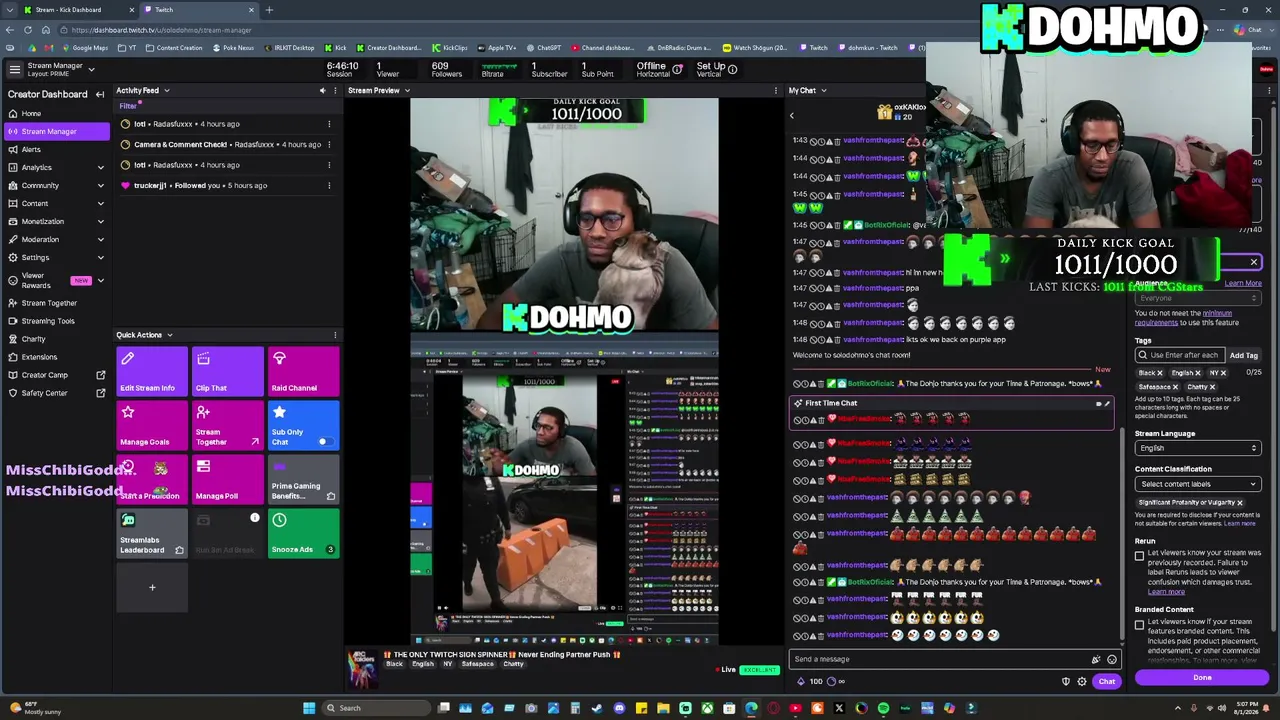1280x720 pixels.
Task: Open Streamlabs Leaderboard quick action
Action: pos(151,533)
